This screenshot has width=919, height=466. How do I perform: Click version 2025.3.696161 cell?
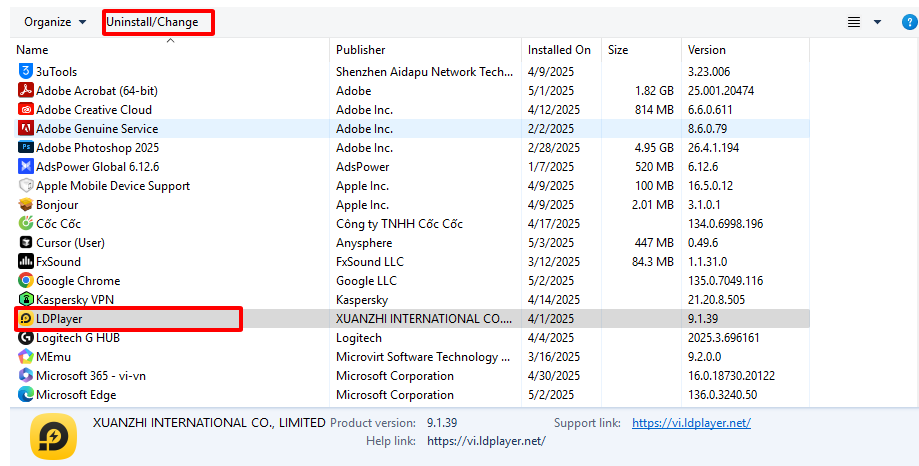click(x=723, y=338)
